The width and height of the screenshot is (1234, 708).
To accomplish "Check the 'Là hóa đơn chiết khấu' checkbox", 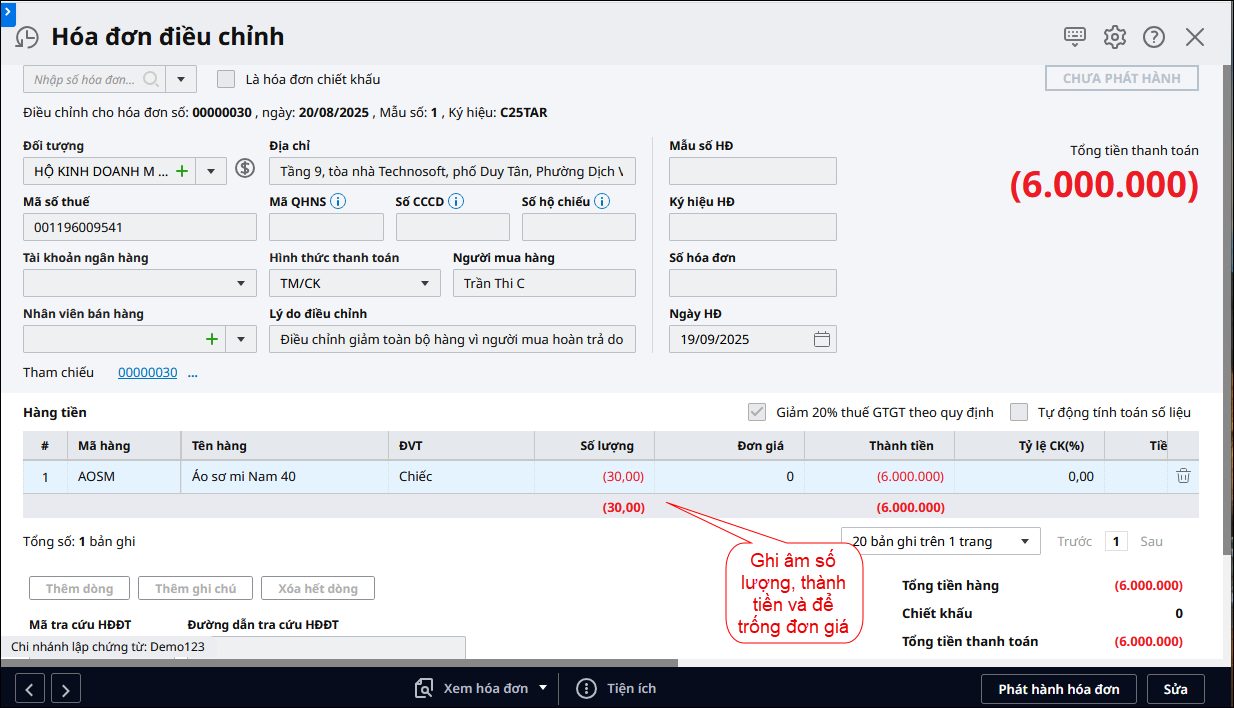I will (x=226, y=79).
